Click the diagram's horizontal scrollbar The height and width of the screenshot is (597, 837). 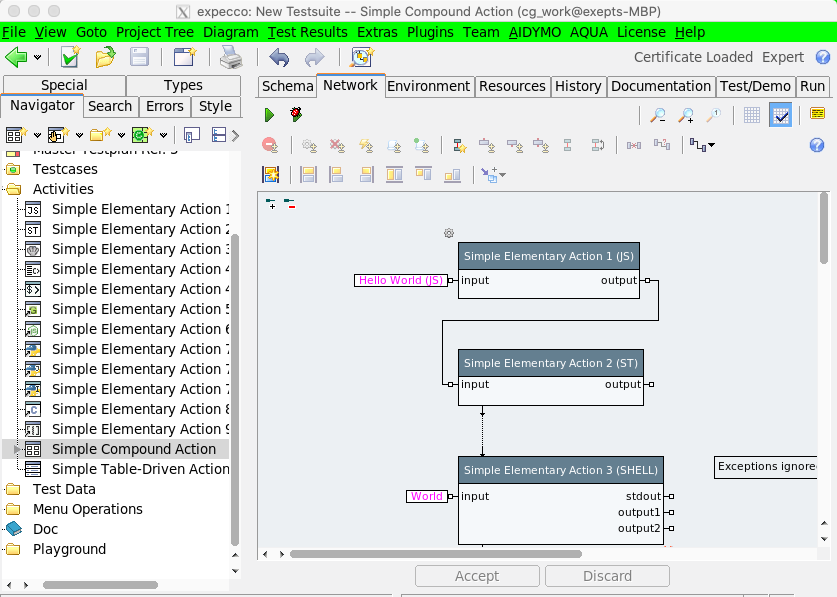435,553
